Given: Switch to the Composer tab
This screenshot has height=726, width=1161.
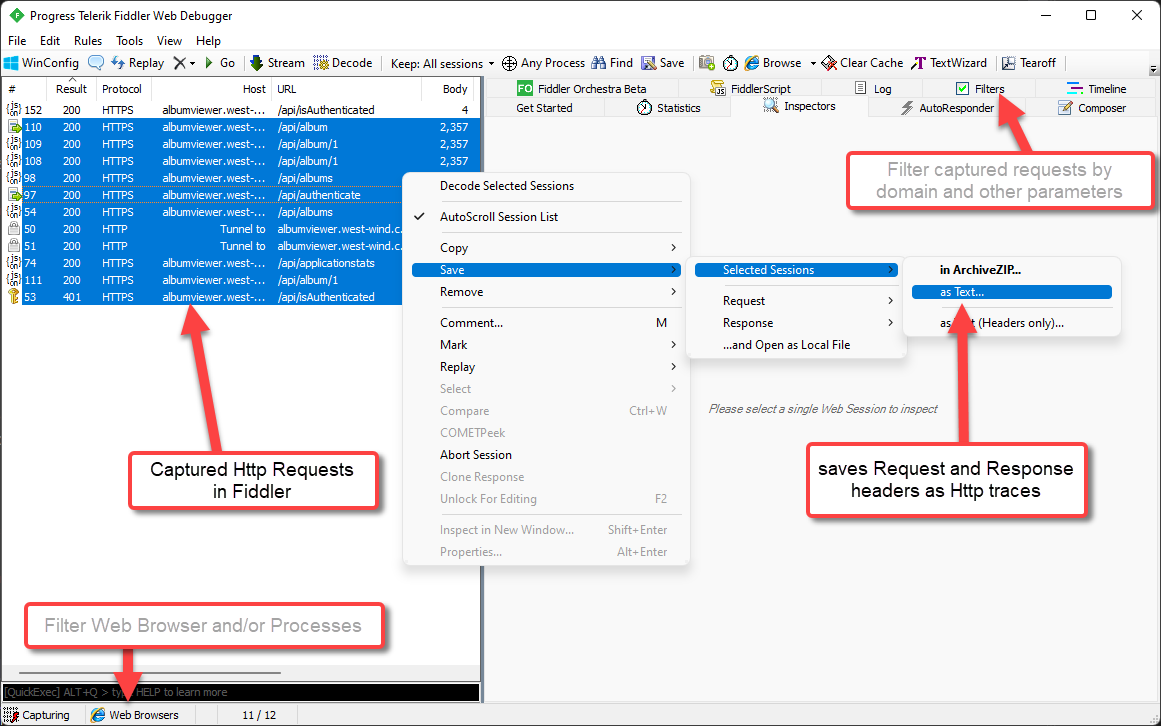Looking at the screenshot, I should [x=1092, y=108].
